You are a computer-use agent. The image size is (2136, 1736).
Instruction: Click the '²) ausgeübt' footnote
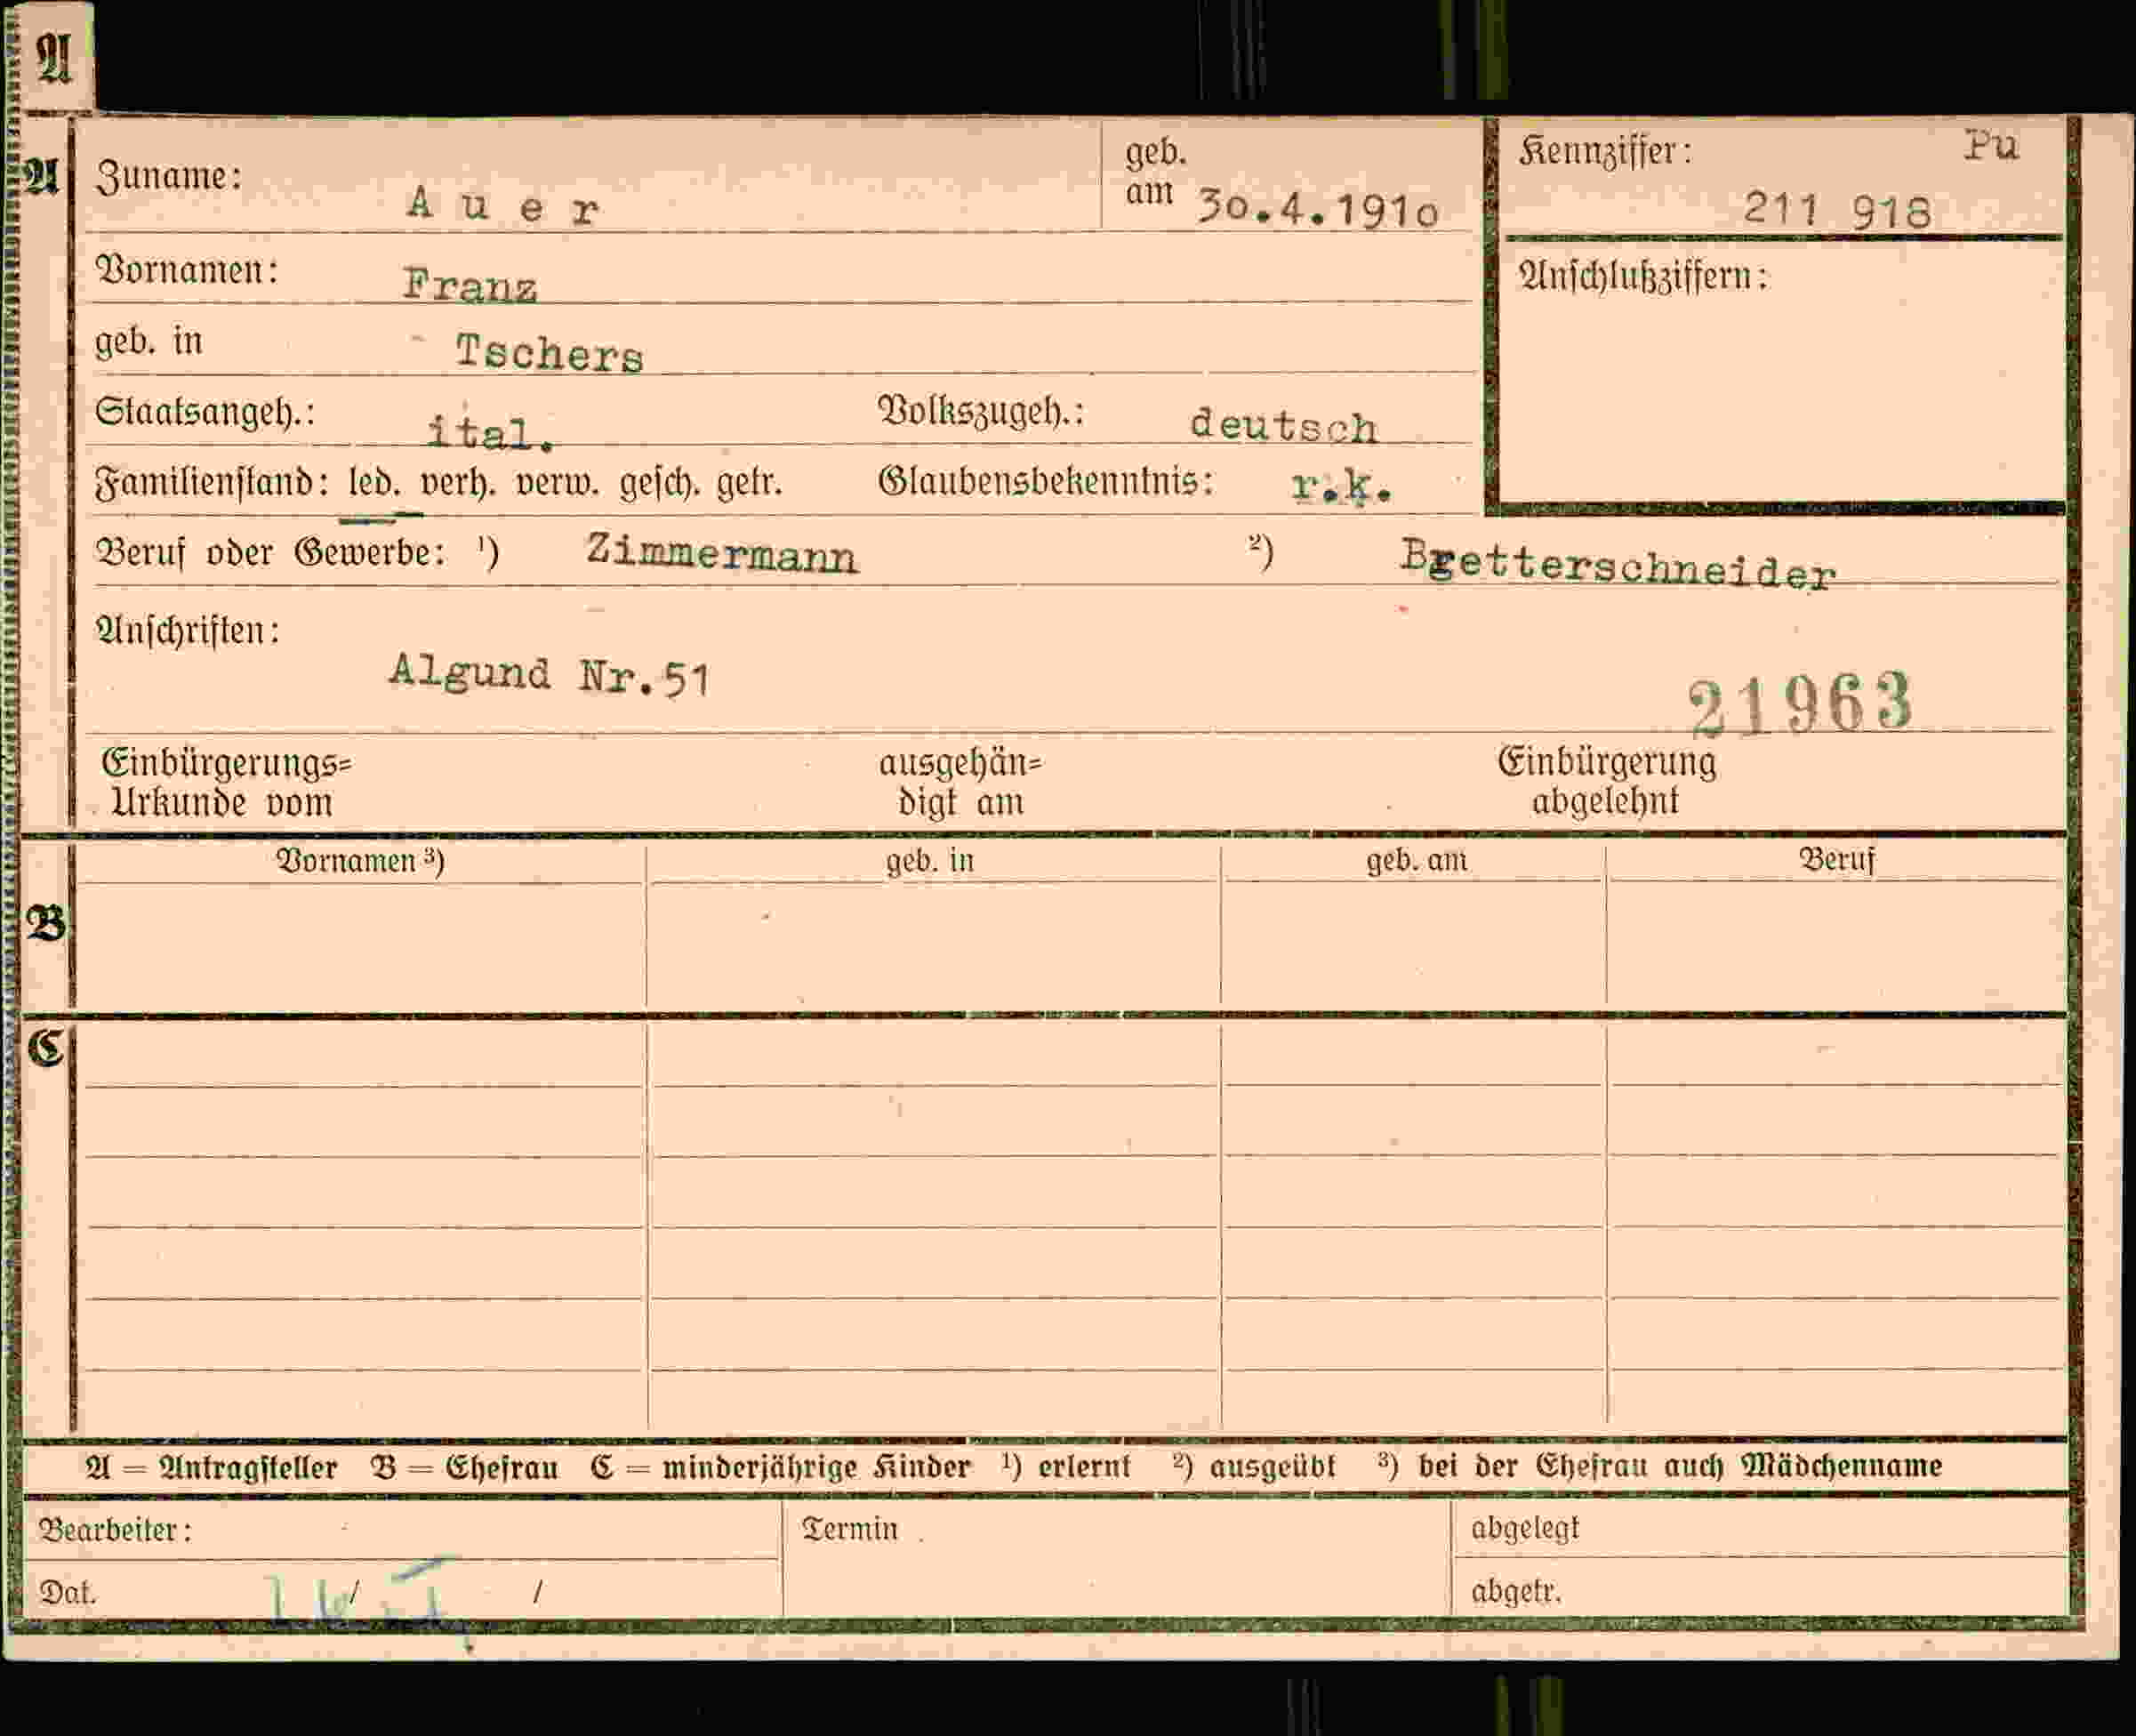[1254, 1467]
